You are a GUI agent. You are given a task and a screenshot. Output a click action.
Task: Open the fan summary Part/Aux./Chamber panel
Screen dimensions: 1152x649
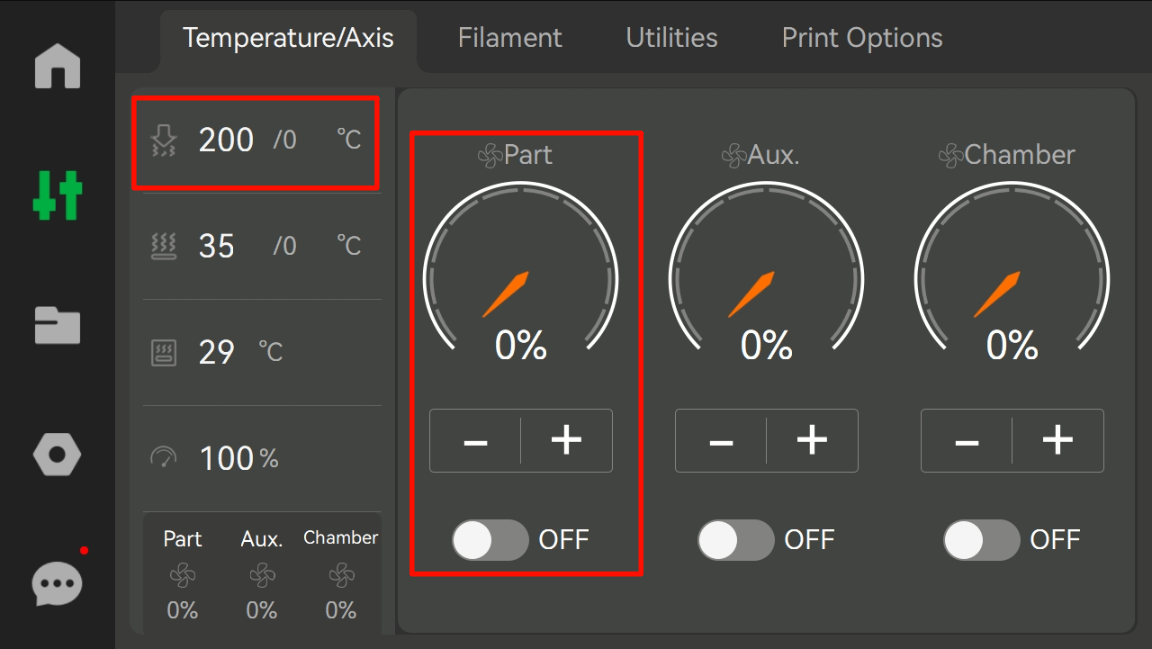point(262,574)
